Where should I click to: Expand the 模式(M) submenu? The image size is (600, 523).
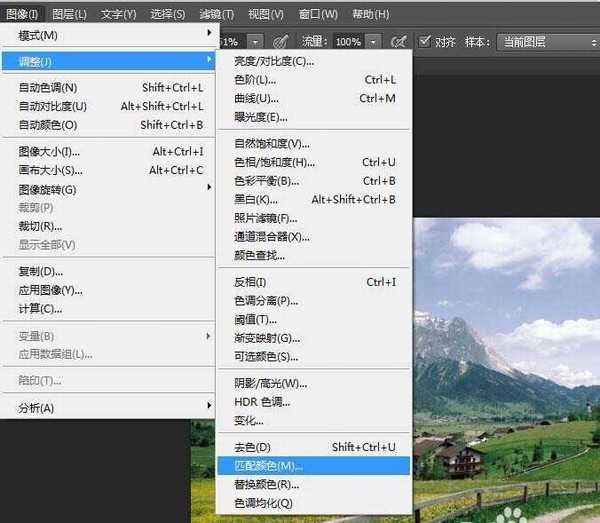38,35
